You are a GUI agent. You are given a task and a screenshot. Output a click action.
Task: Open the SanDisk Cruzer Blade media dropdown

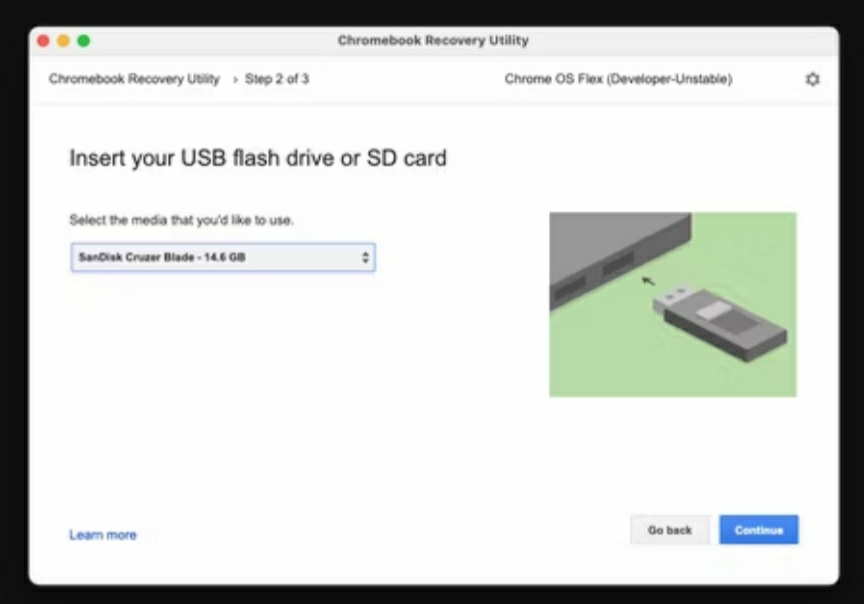click(x=223, y=257)
